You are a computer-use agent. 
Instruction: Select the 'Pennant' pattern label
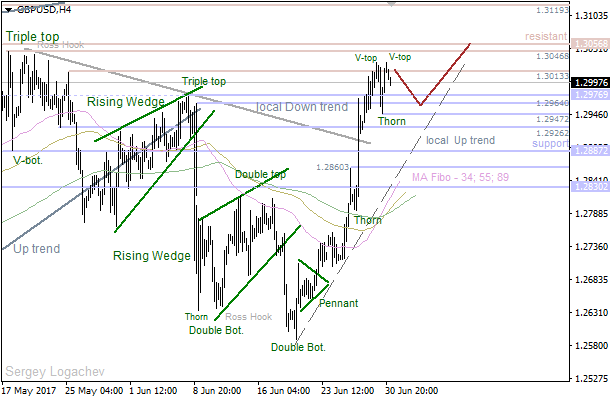tap(338, 303)
